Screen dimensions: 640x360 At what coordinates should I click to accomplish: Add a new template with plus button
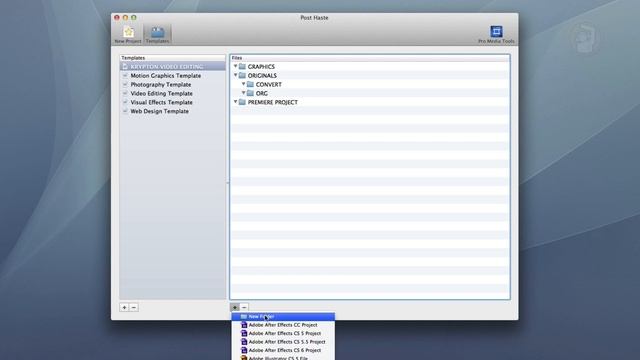pyautogui.click(x=124, y=307)
